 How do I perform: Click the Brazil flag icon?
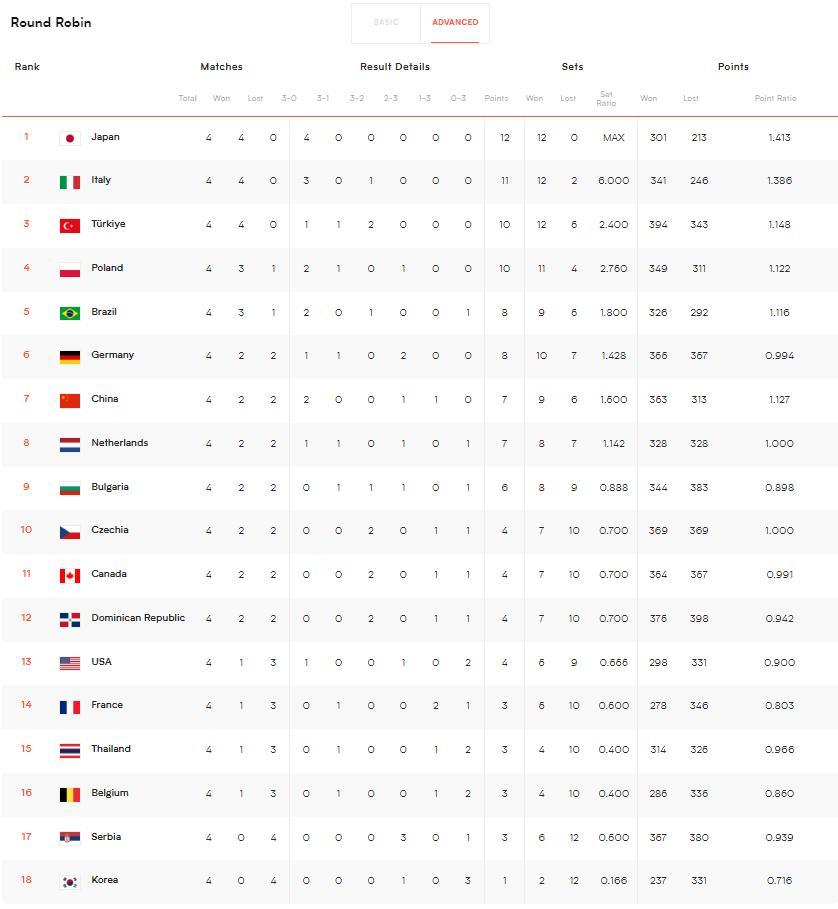tap(70, 313)
